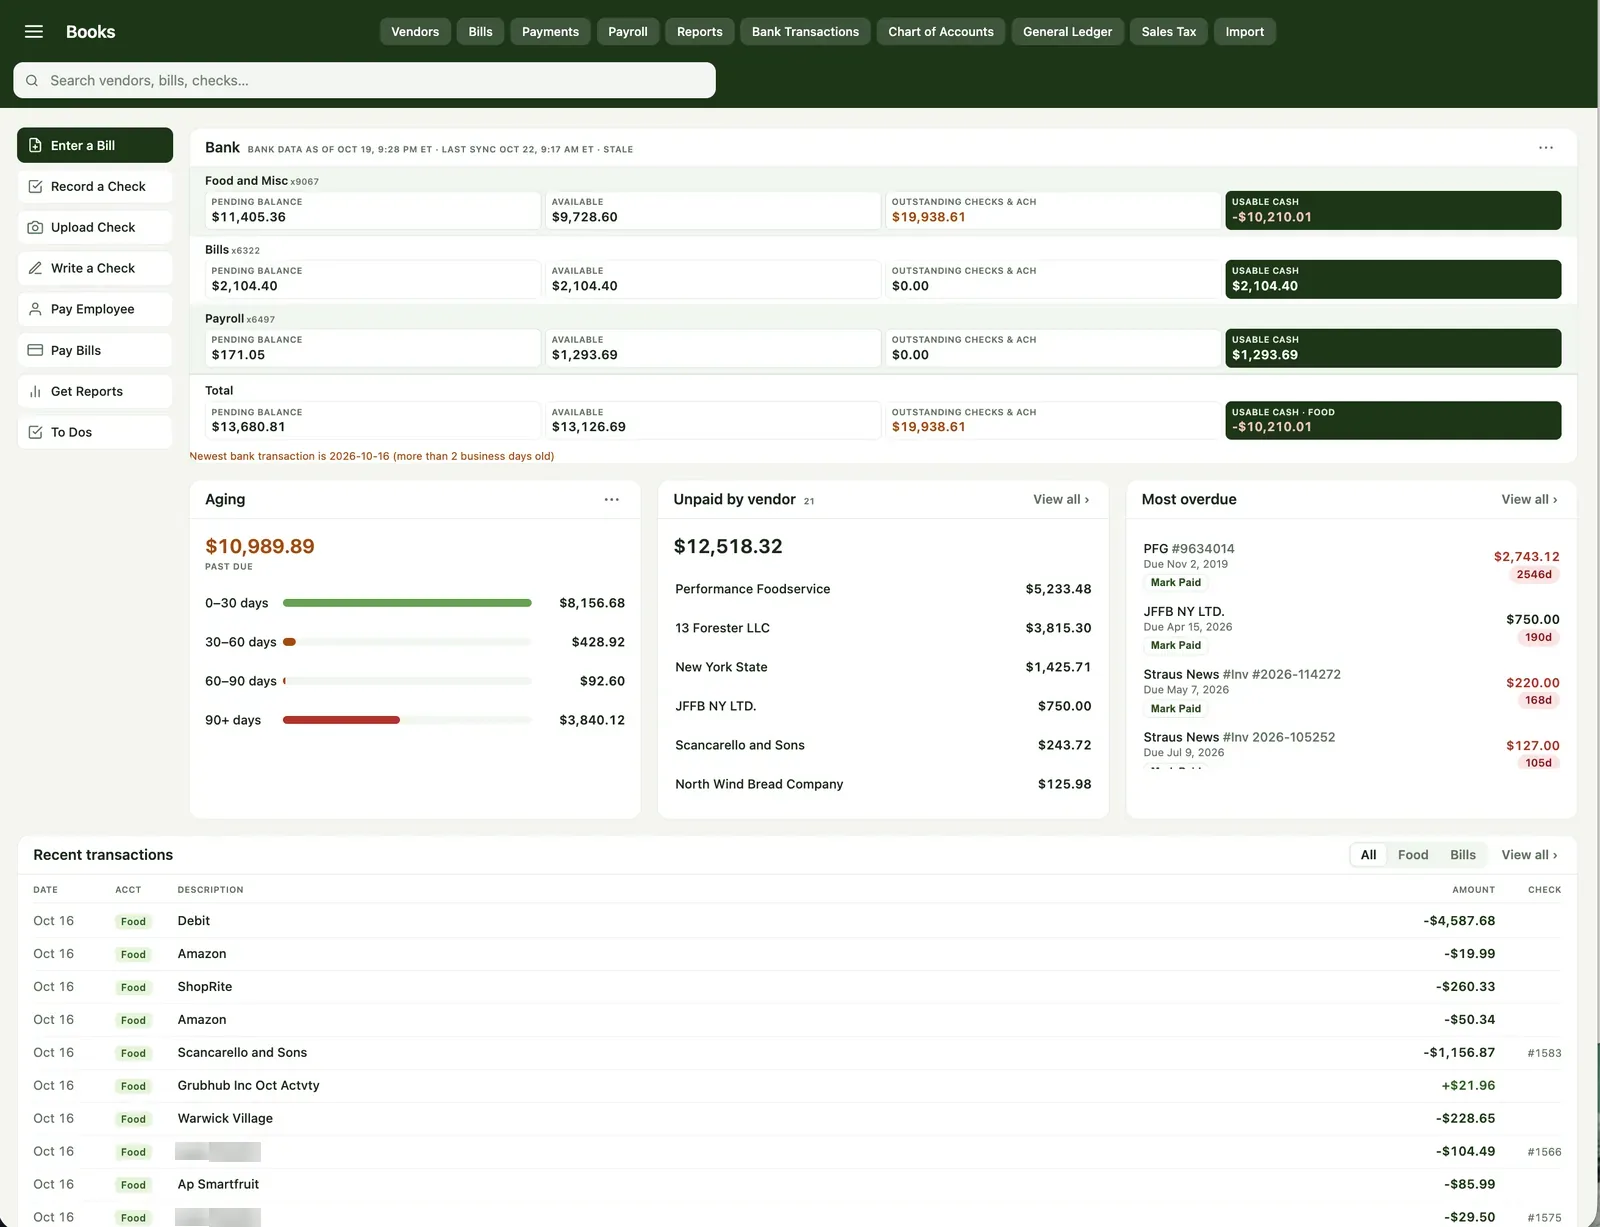
Task: Click the Record a Check icon
Action: pos(35,186)
